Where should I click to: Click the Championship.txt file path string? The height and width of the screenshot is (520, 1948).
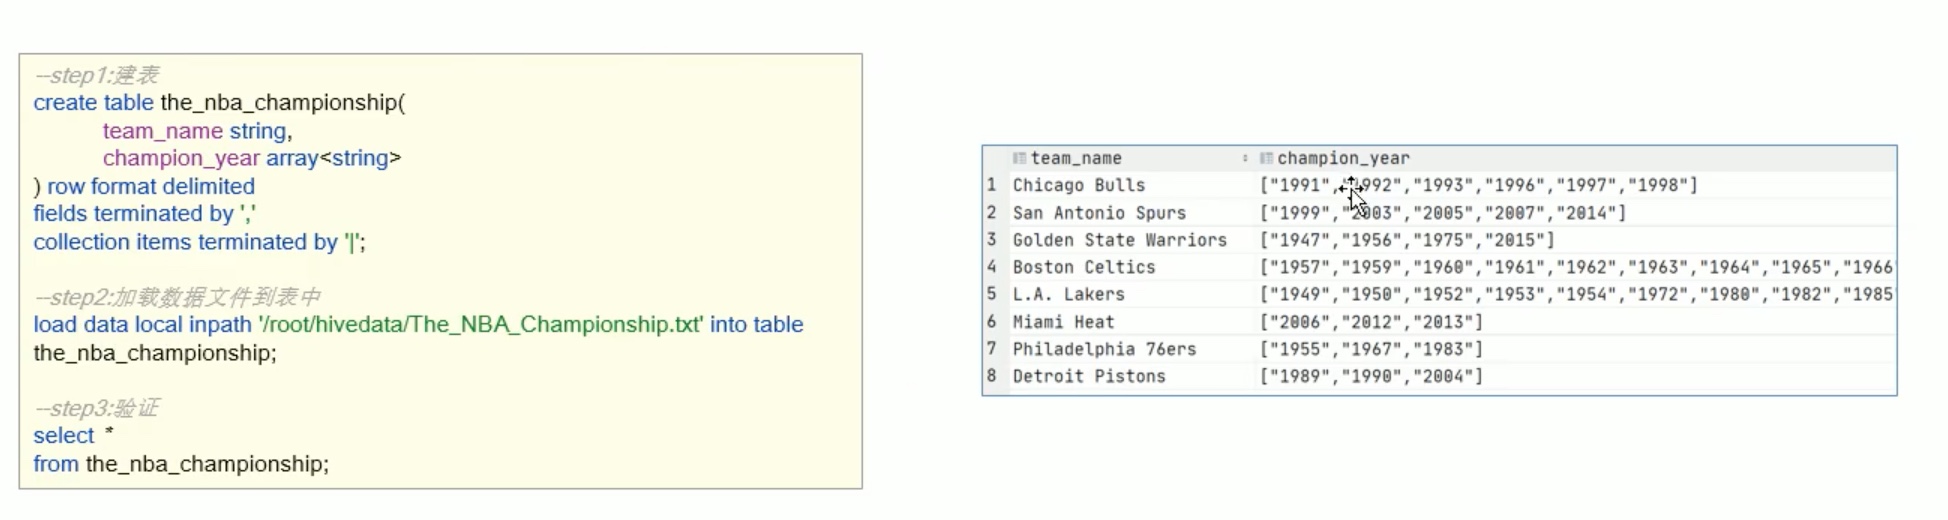pyautogui.click(x=480, y=325)
